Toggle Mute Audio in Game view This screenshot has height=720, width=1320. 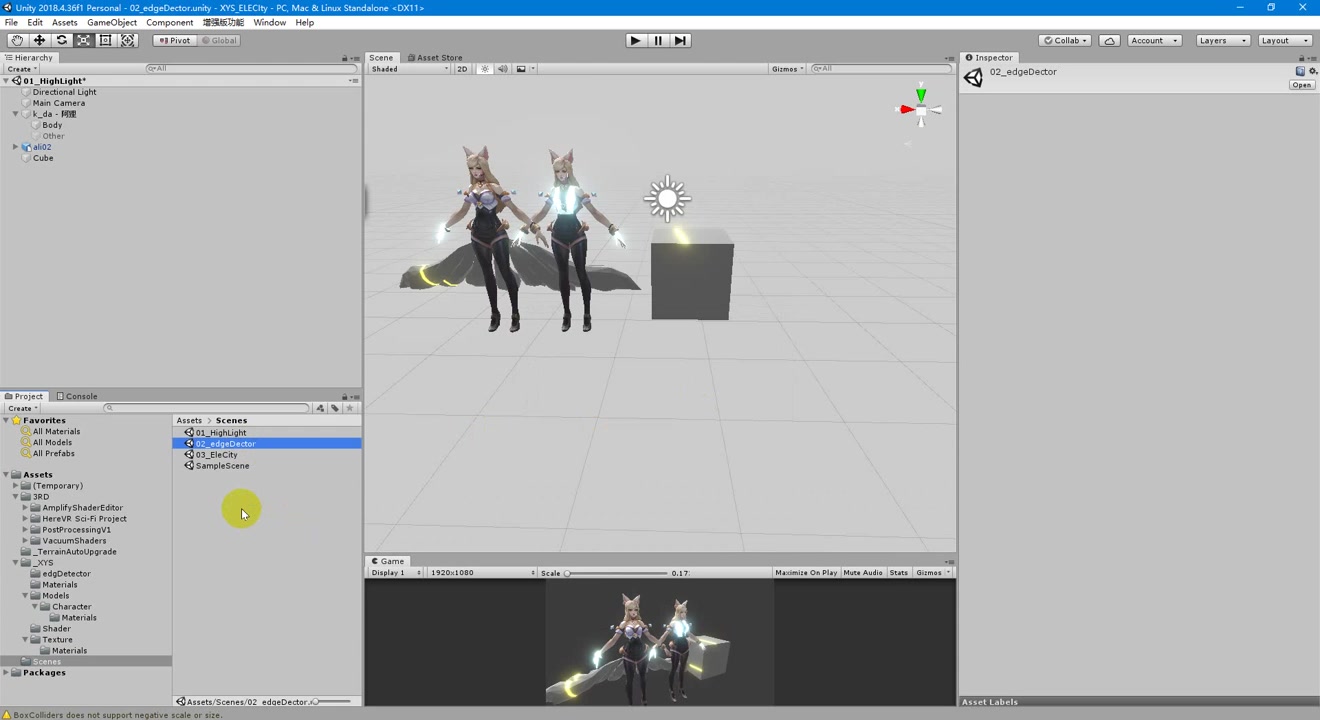(863, 573)
